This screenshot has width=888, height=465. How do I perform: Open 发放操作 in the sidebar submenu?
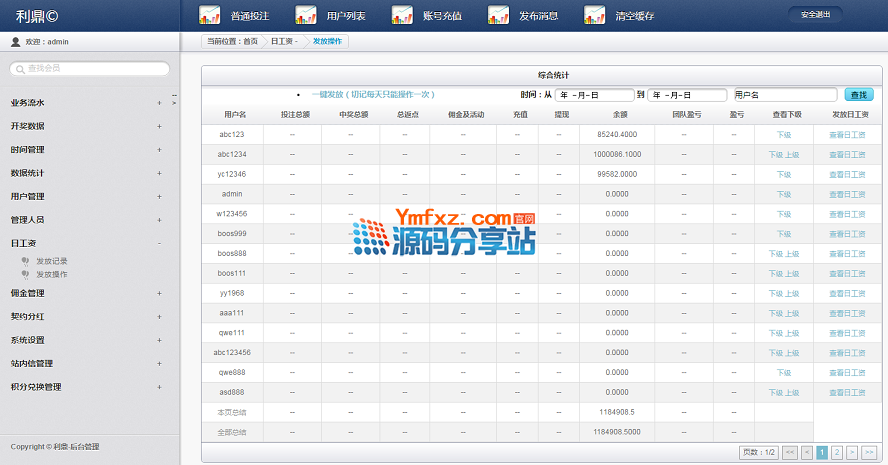(x=52, y=274)
